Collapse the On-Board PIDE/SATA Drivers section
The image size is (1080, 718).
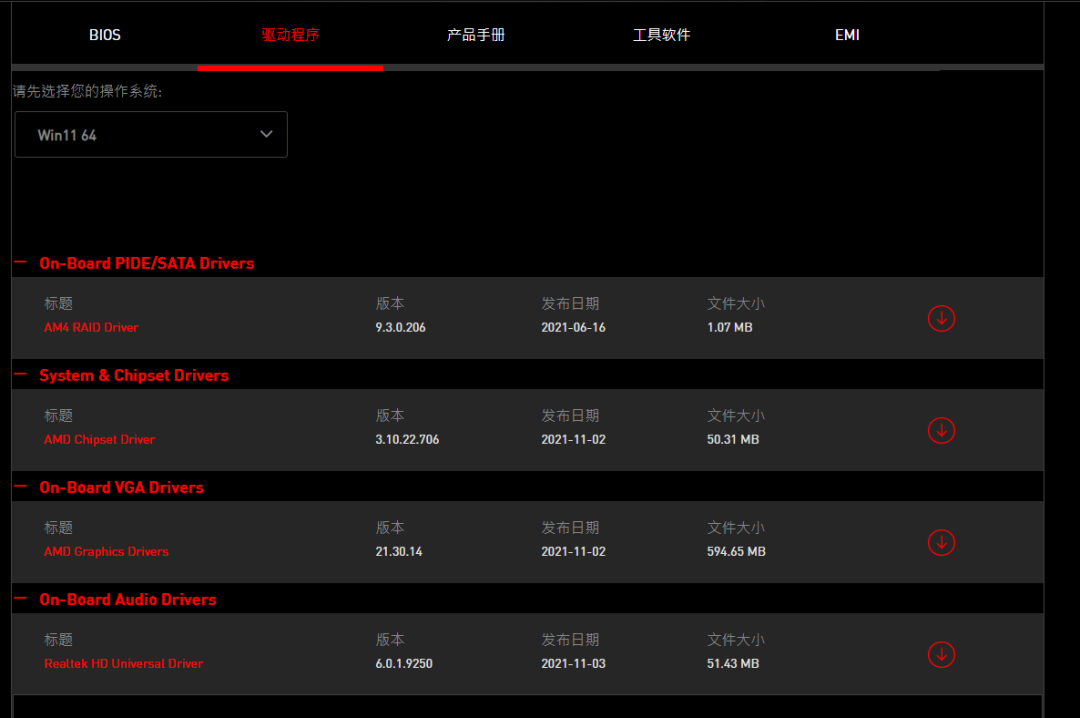[19, 261]
